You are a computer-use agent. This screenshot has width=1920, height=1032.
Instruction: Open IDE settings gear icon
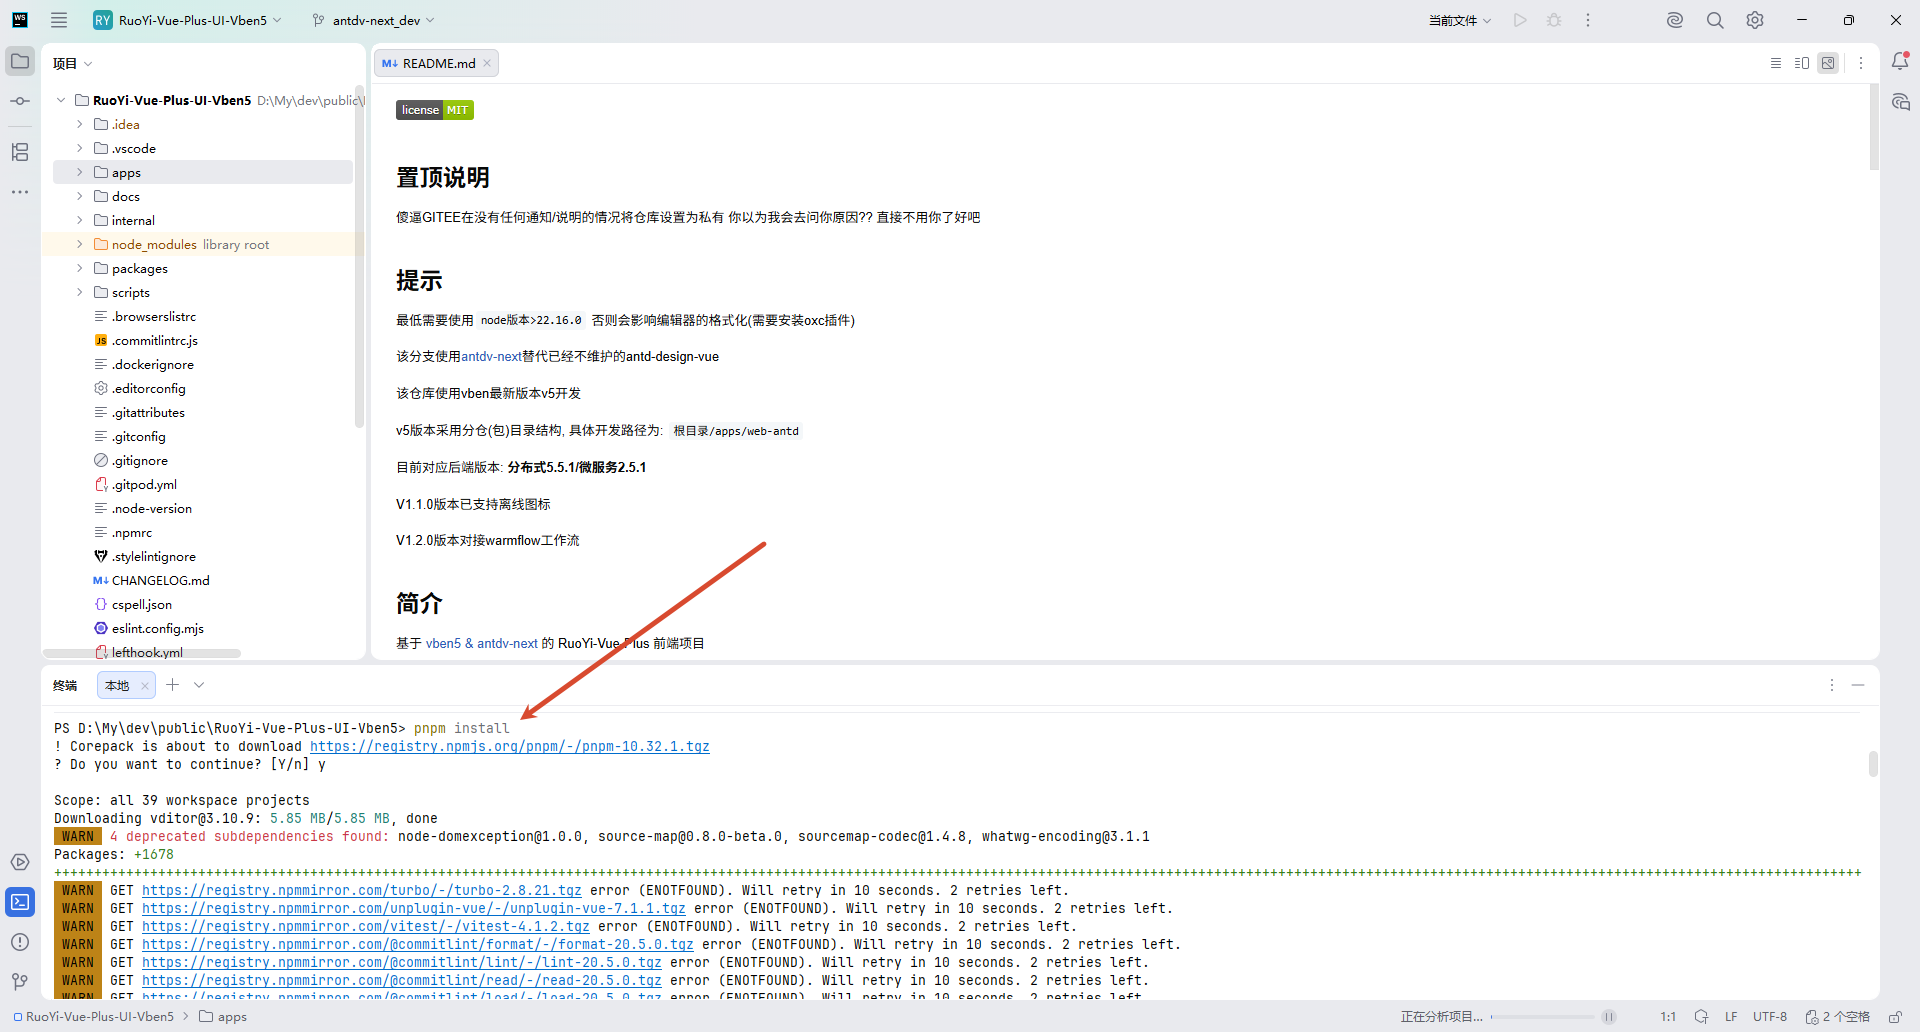pyautogui.click(x=1755, y=20)
